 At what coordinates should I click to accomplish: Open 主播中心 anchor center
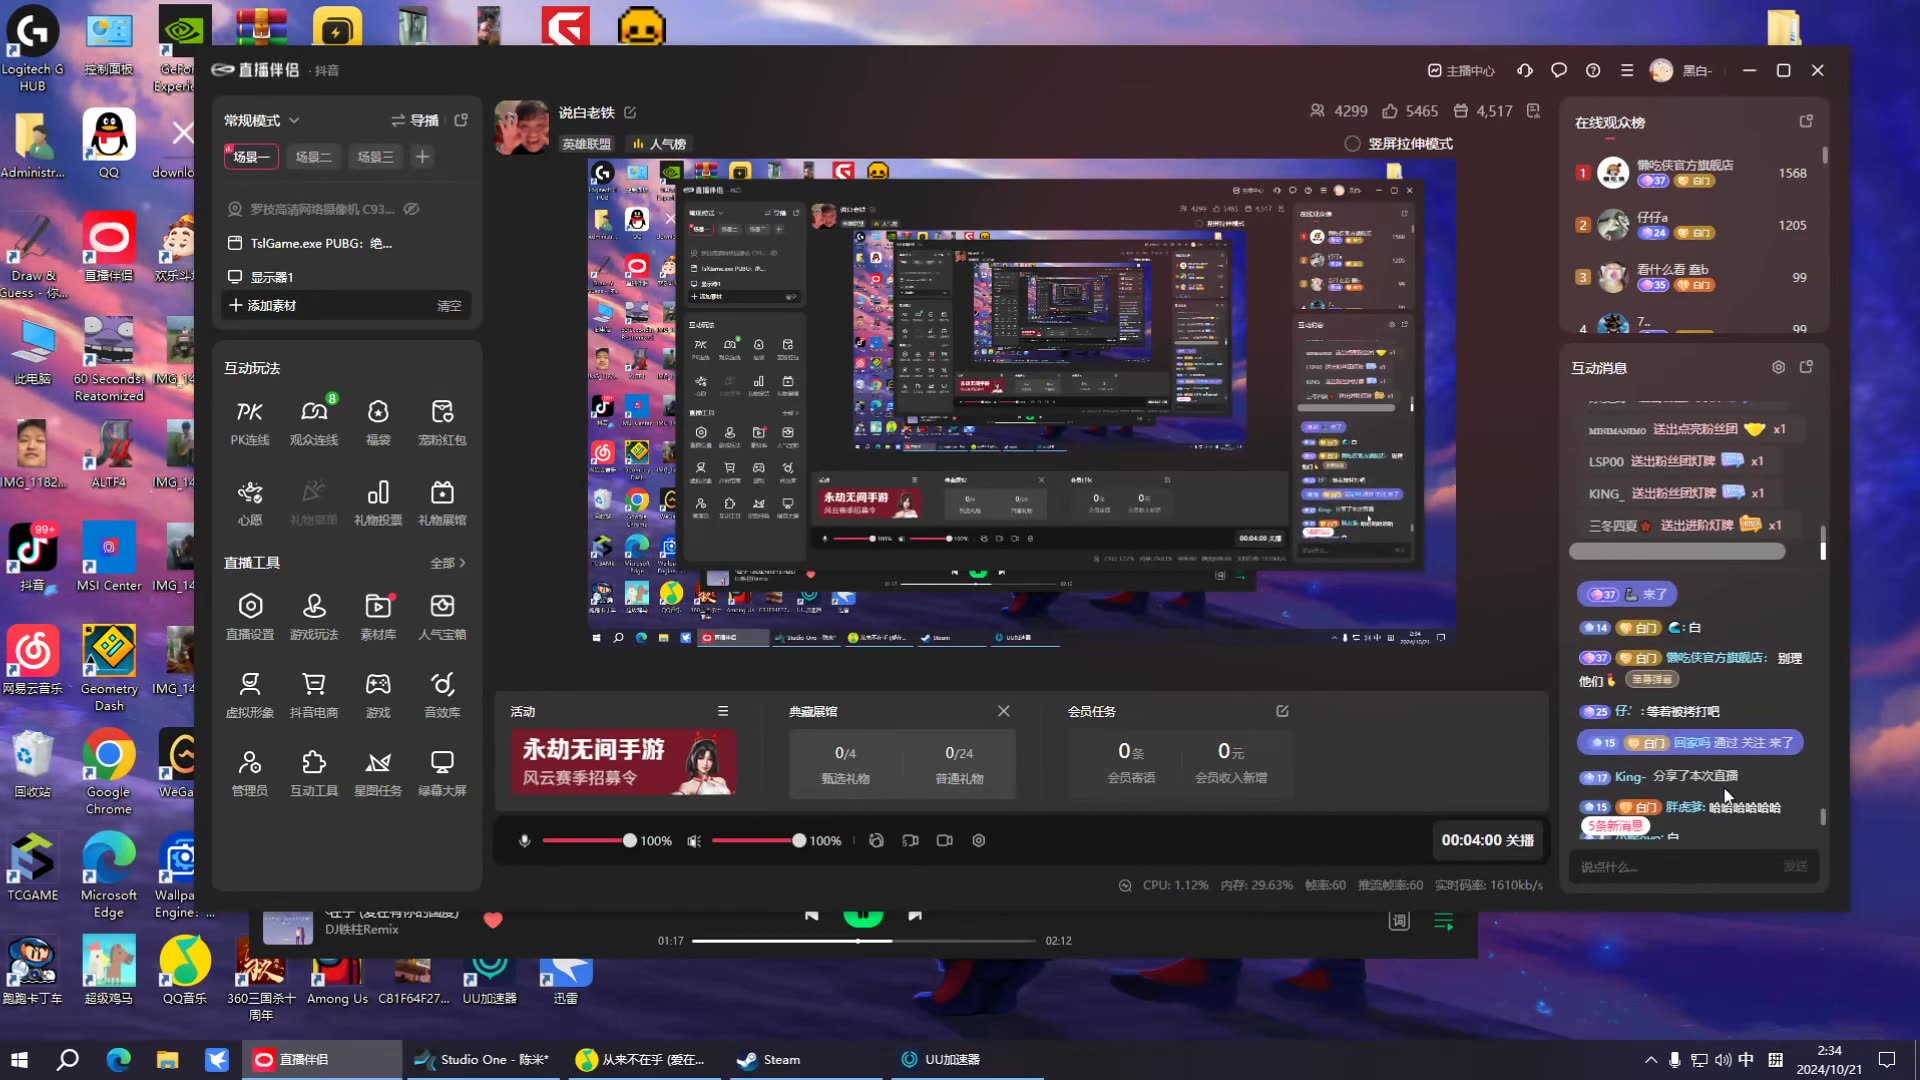coord(1461,70)
